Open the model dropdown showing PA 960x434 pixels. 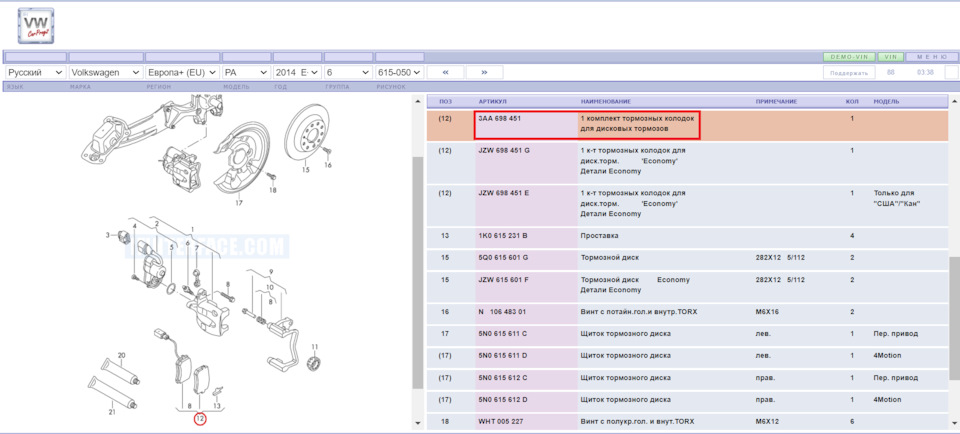[246, 72]
